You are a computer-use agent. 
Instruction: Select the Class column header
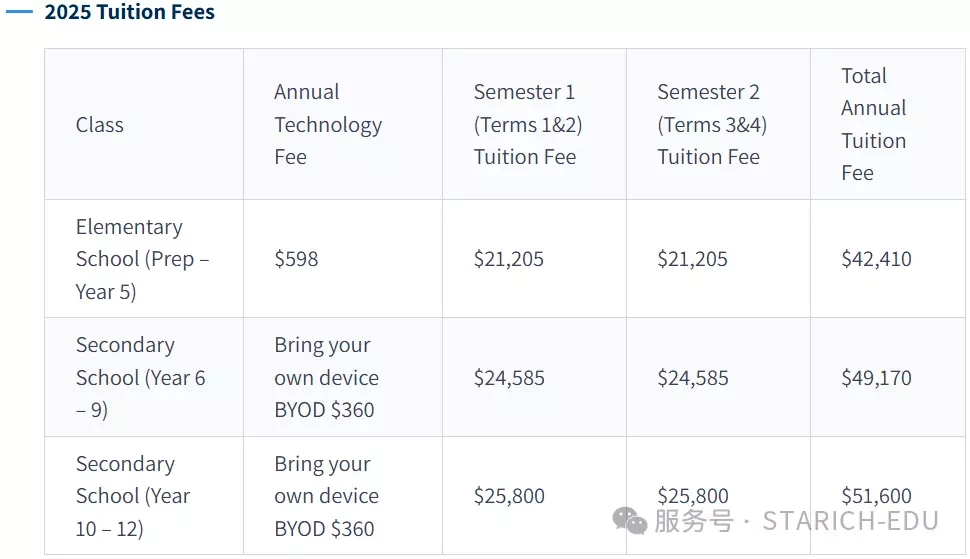point(100,124)
